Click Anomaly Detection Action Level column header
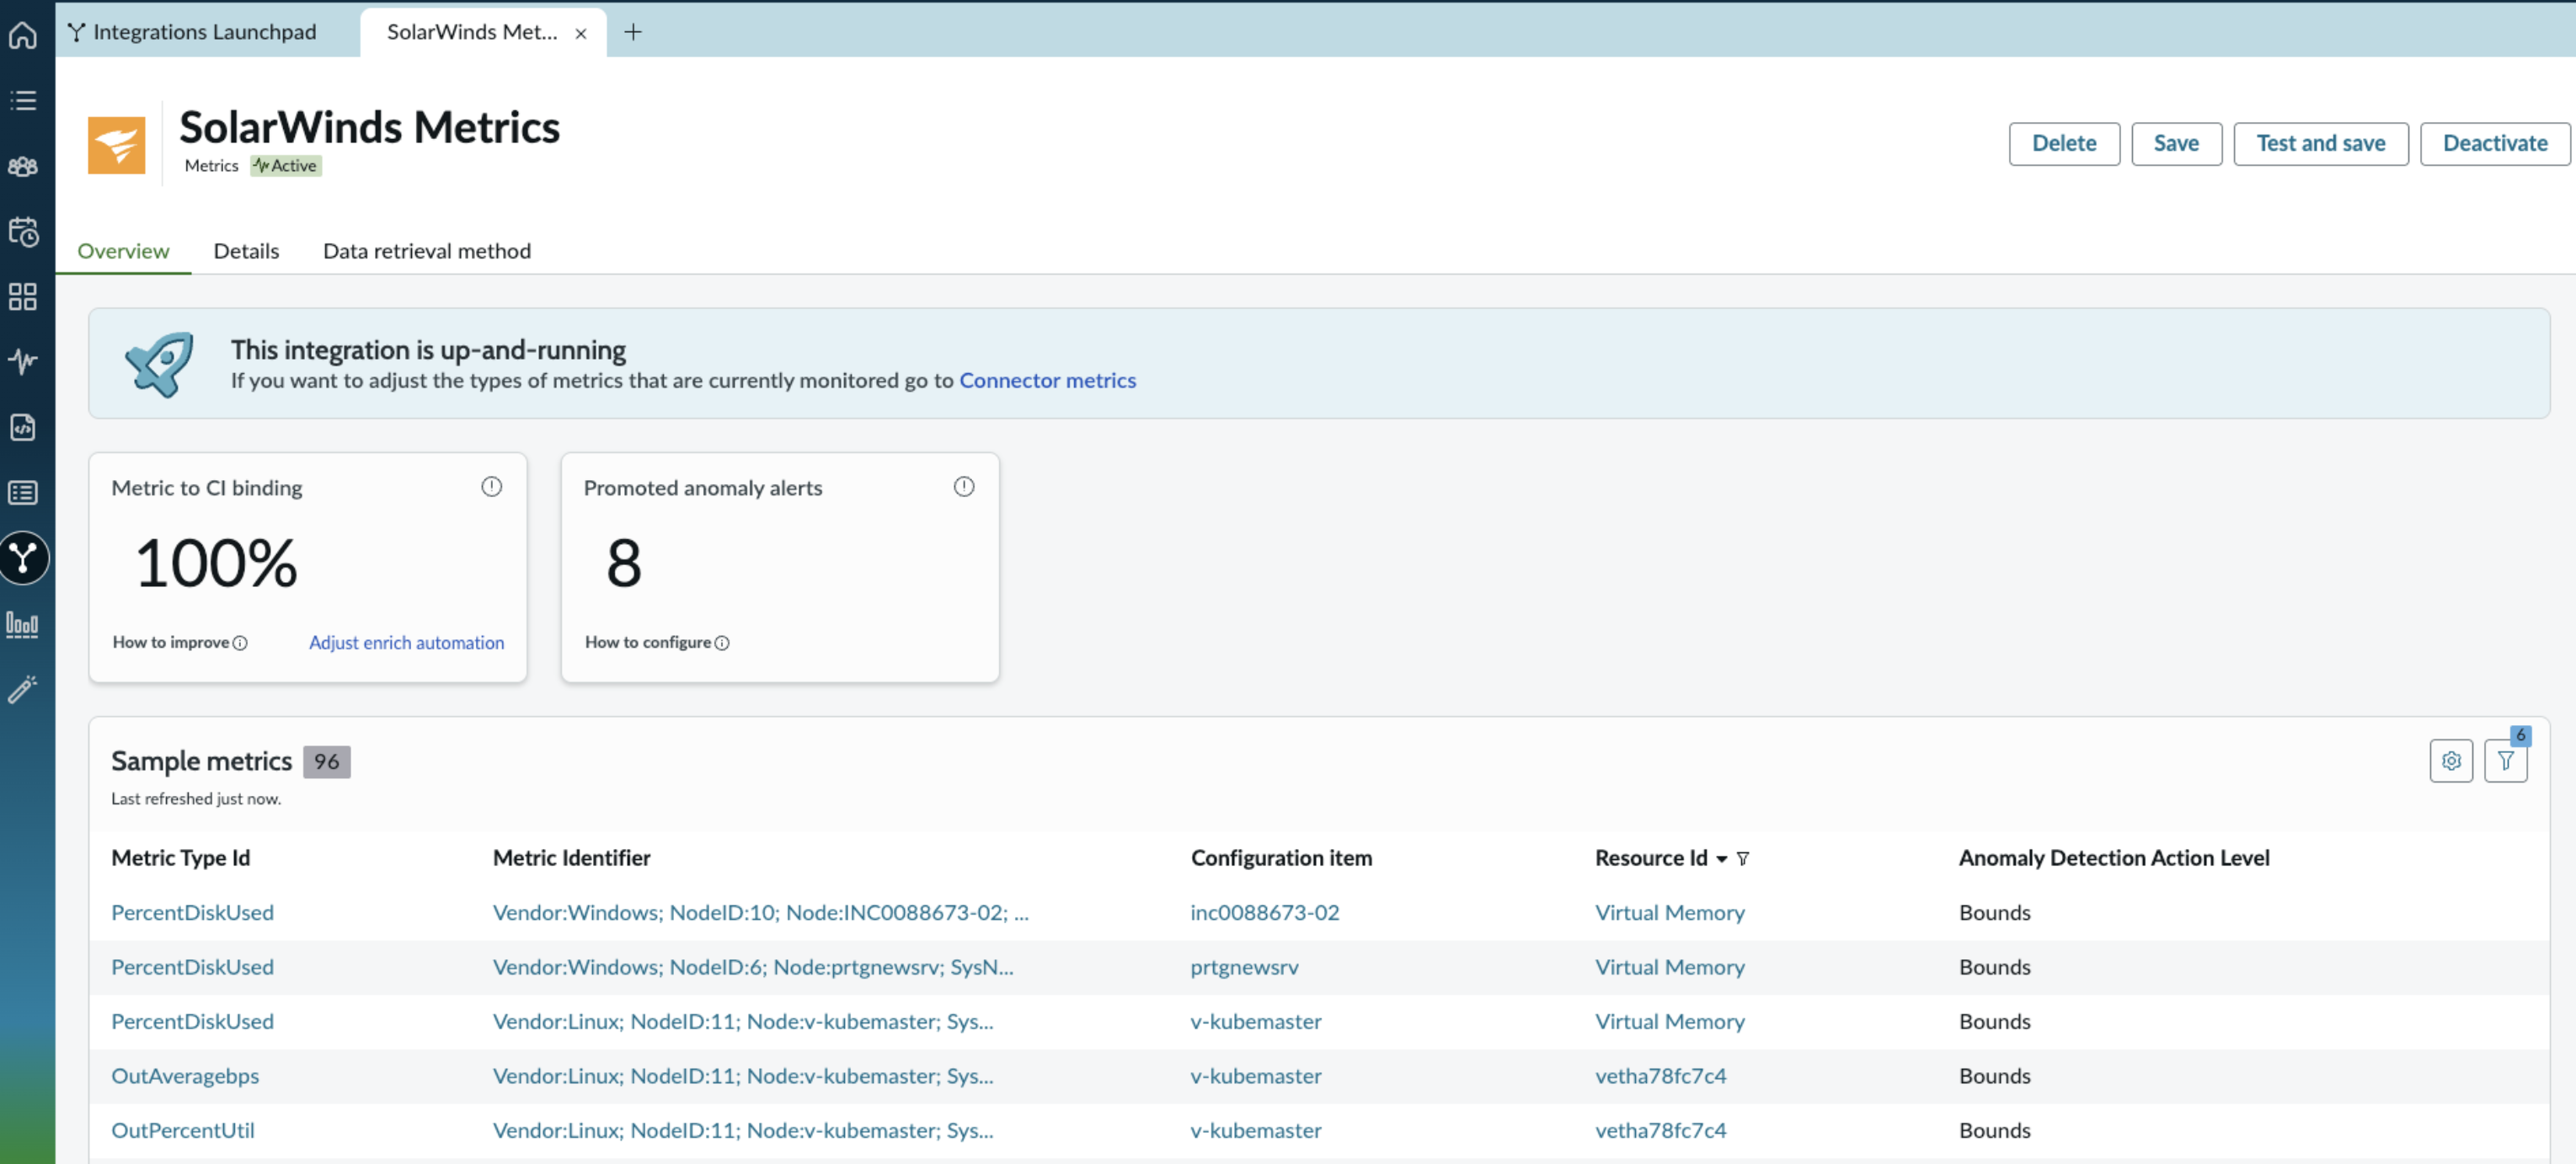 pos(2114,858)
